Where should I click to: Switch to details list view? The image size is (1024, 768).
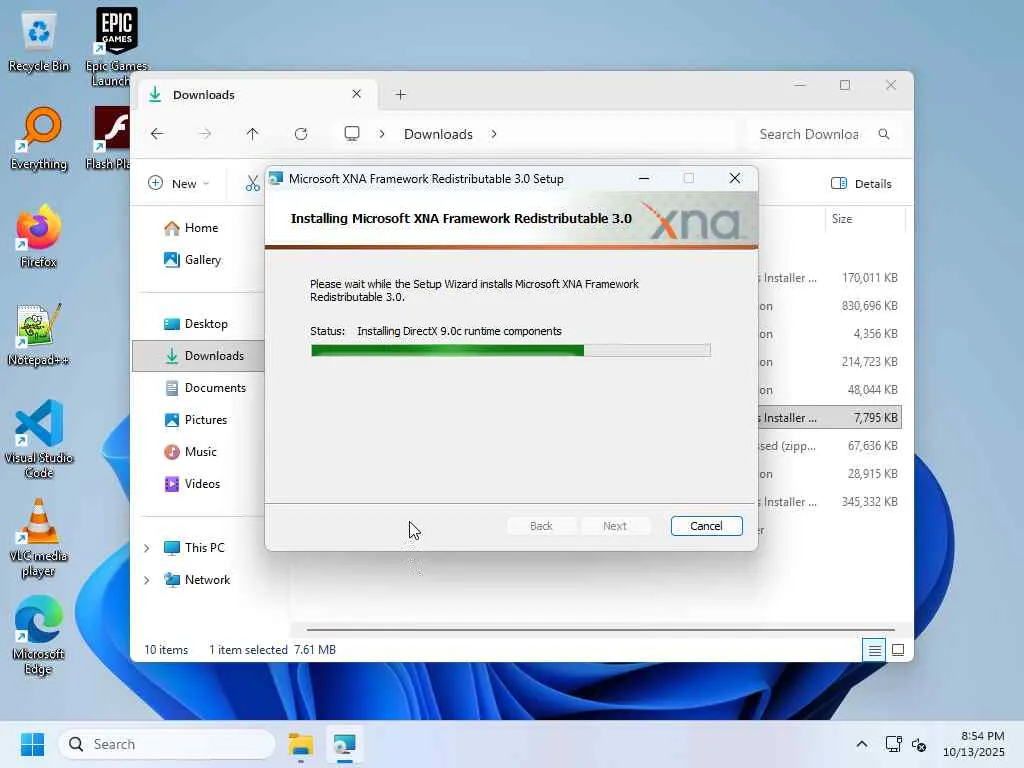pos(874,650)
